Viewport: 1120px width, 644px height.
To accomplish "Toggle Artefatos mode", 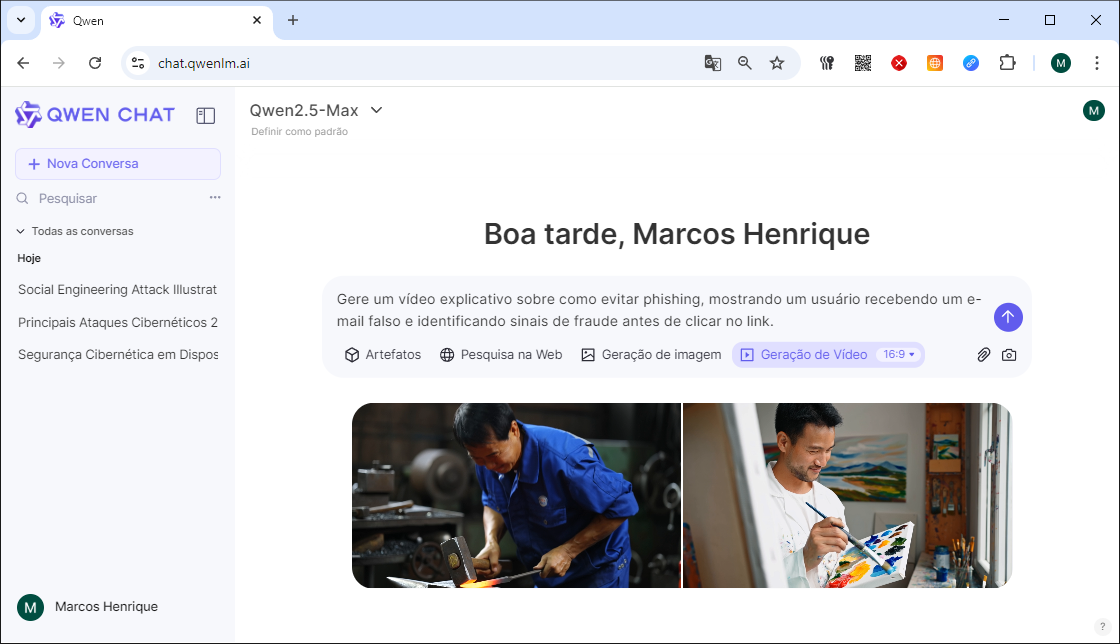I will 383,355.
